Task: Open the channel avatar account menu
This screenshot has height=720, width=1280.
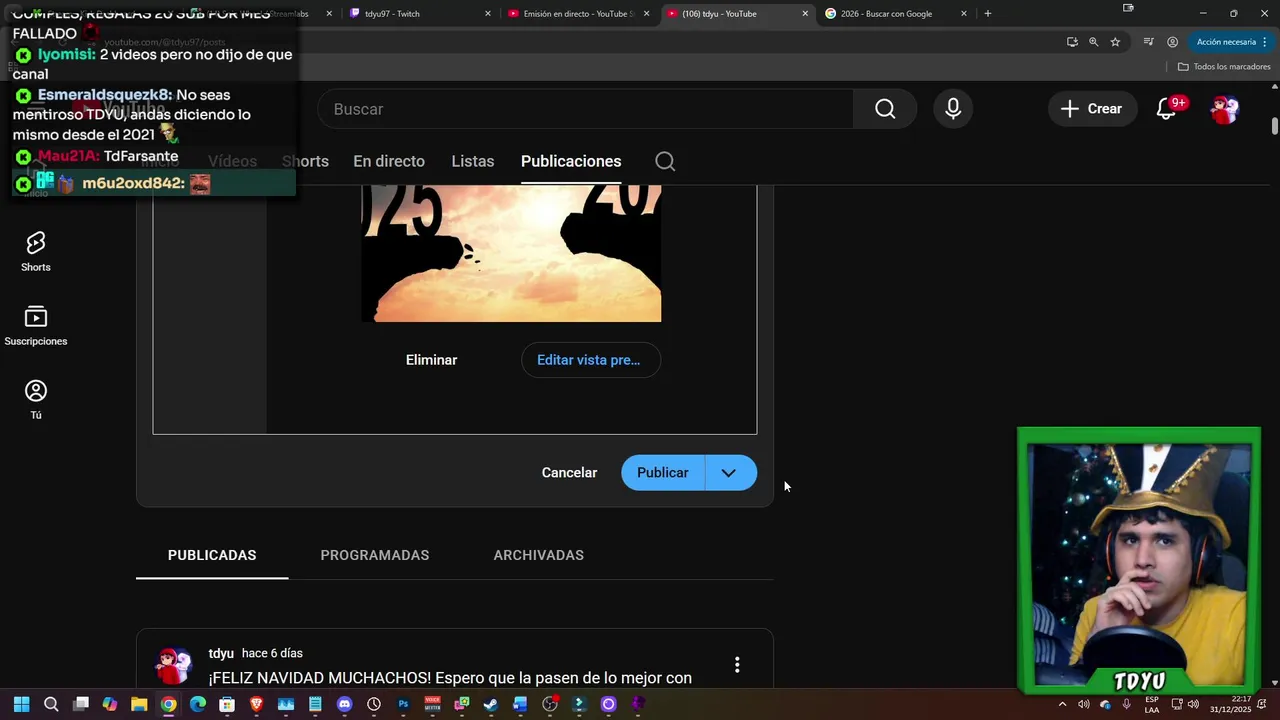Action: pos(1225,109)
